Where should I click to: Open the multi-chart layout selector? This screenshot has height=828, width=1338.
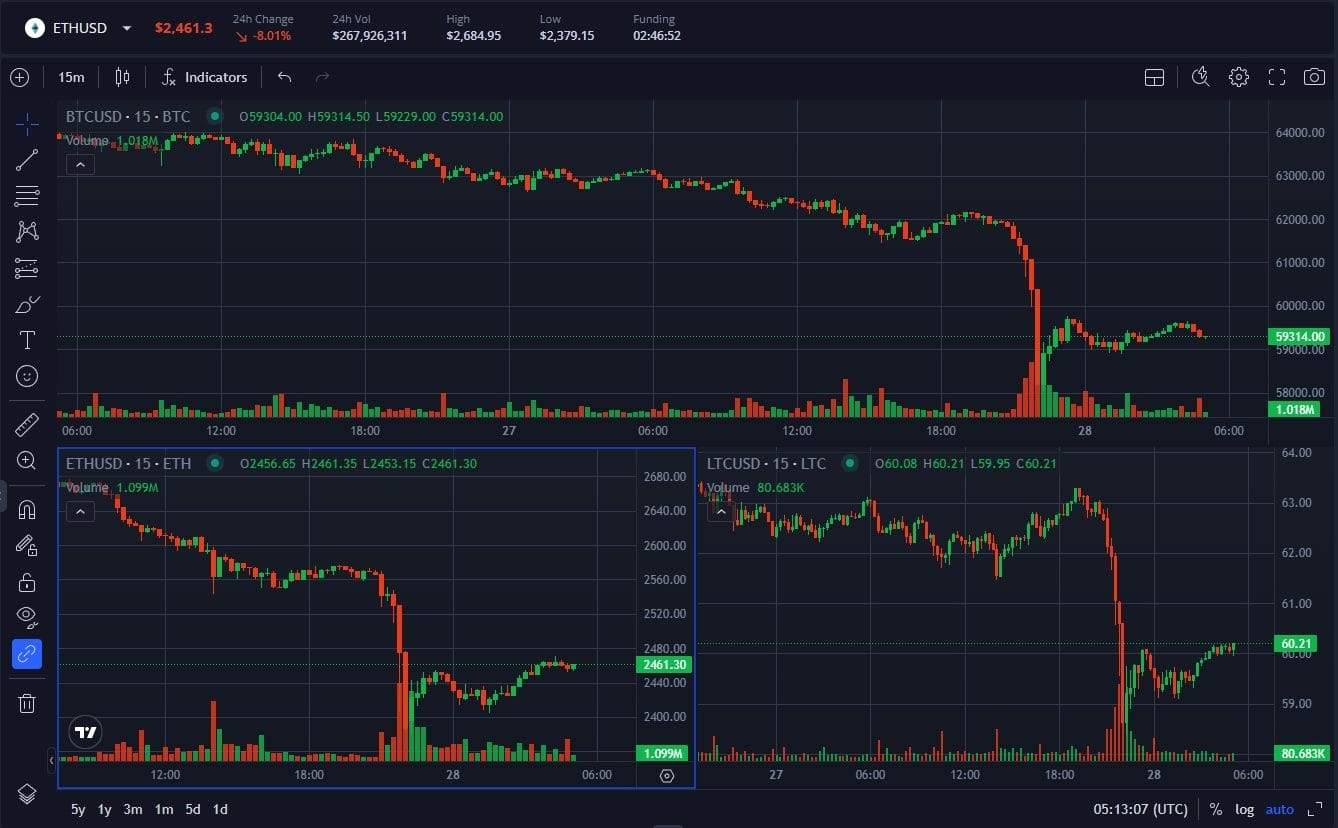(1154, 76)
